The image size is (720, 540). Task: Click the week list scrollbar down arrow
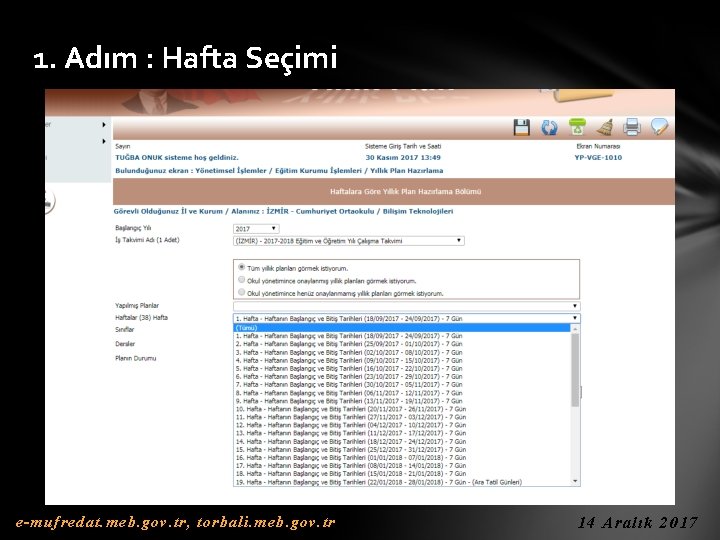click(575, 481)
